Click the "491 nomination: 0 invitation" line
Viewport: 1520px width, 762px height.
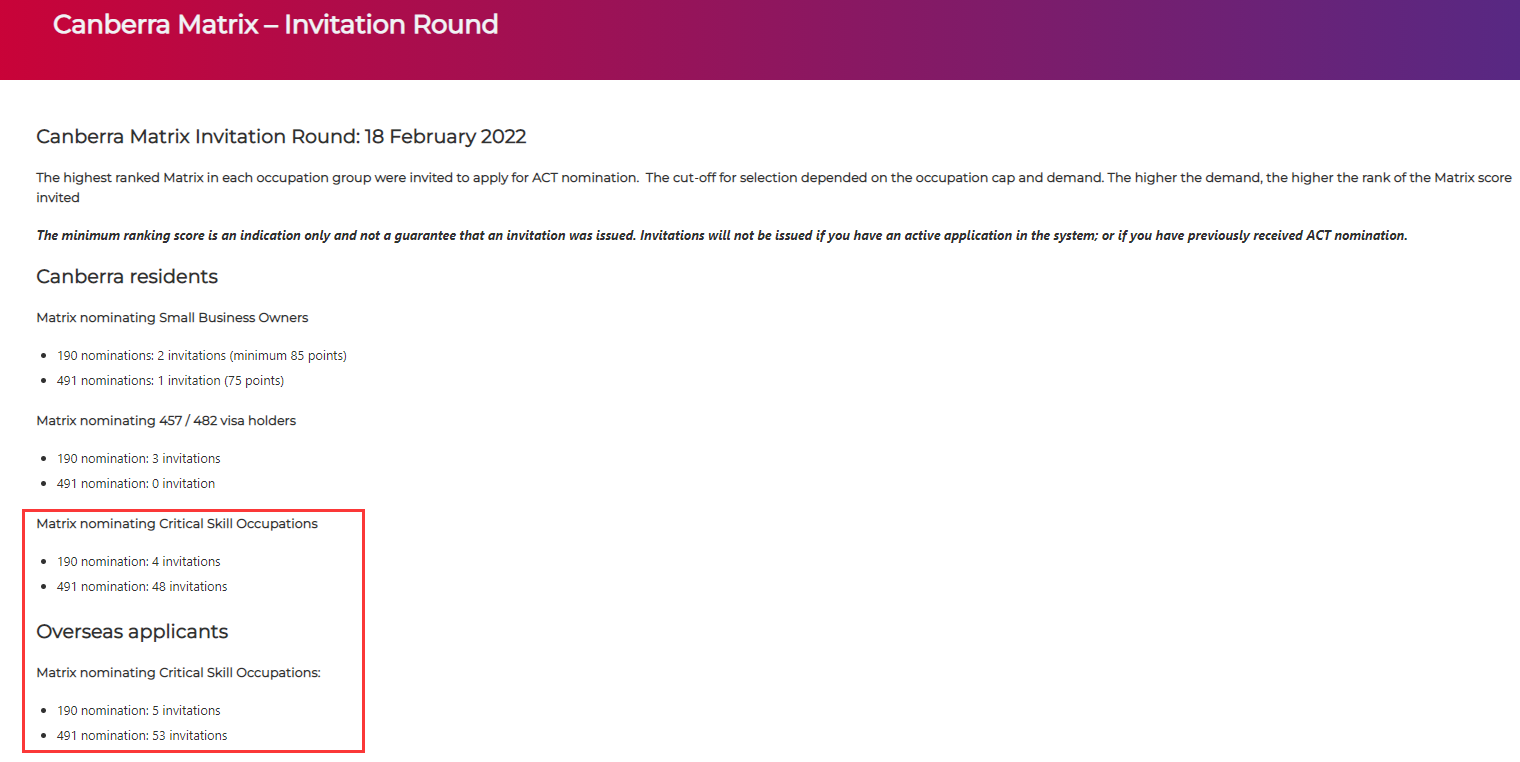point(136,484)
